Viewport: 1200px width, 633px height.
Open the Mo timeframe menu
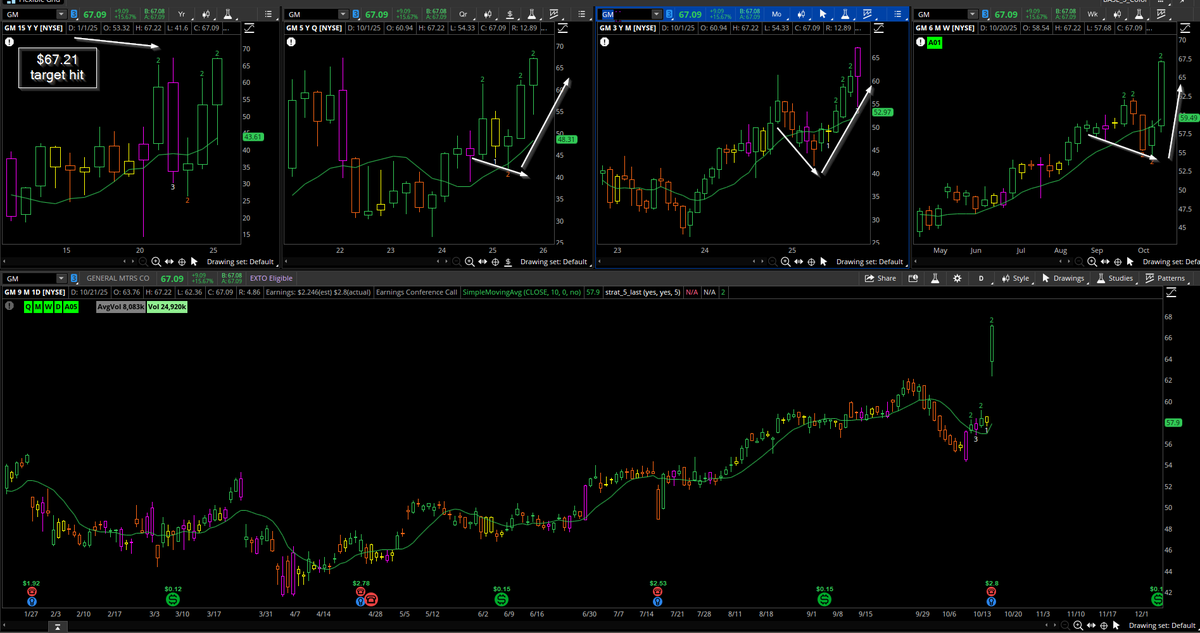coord(777,14)
